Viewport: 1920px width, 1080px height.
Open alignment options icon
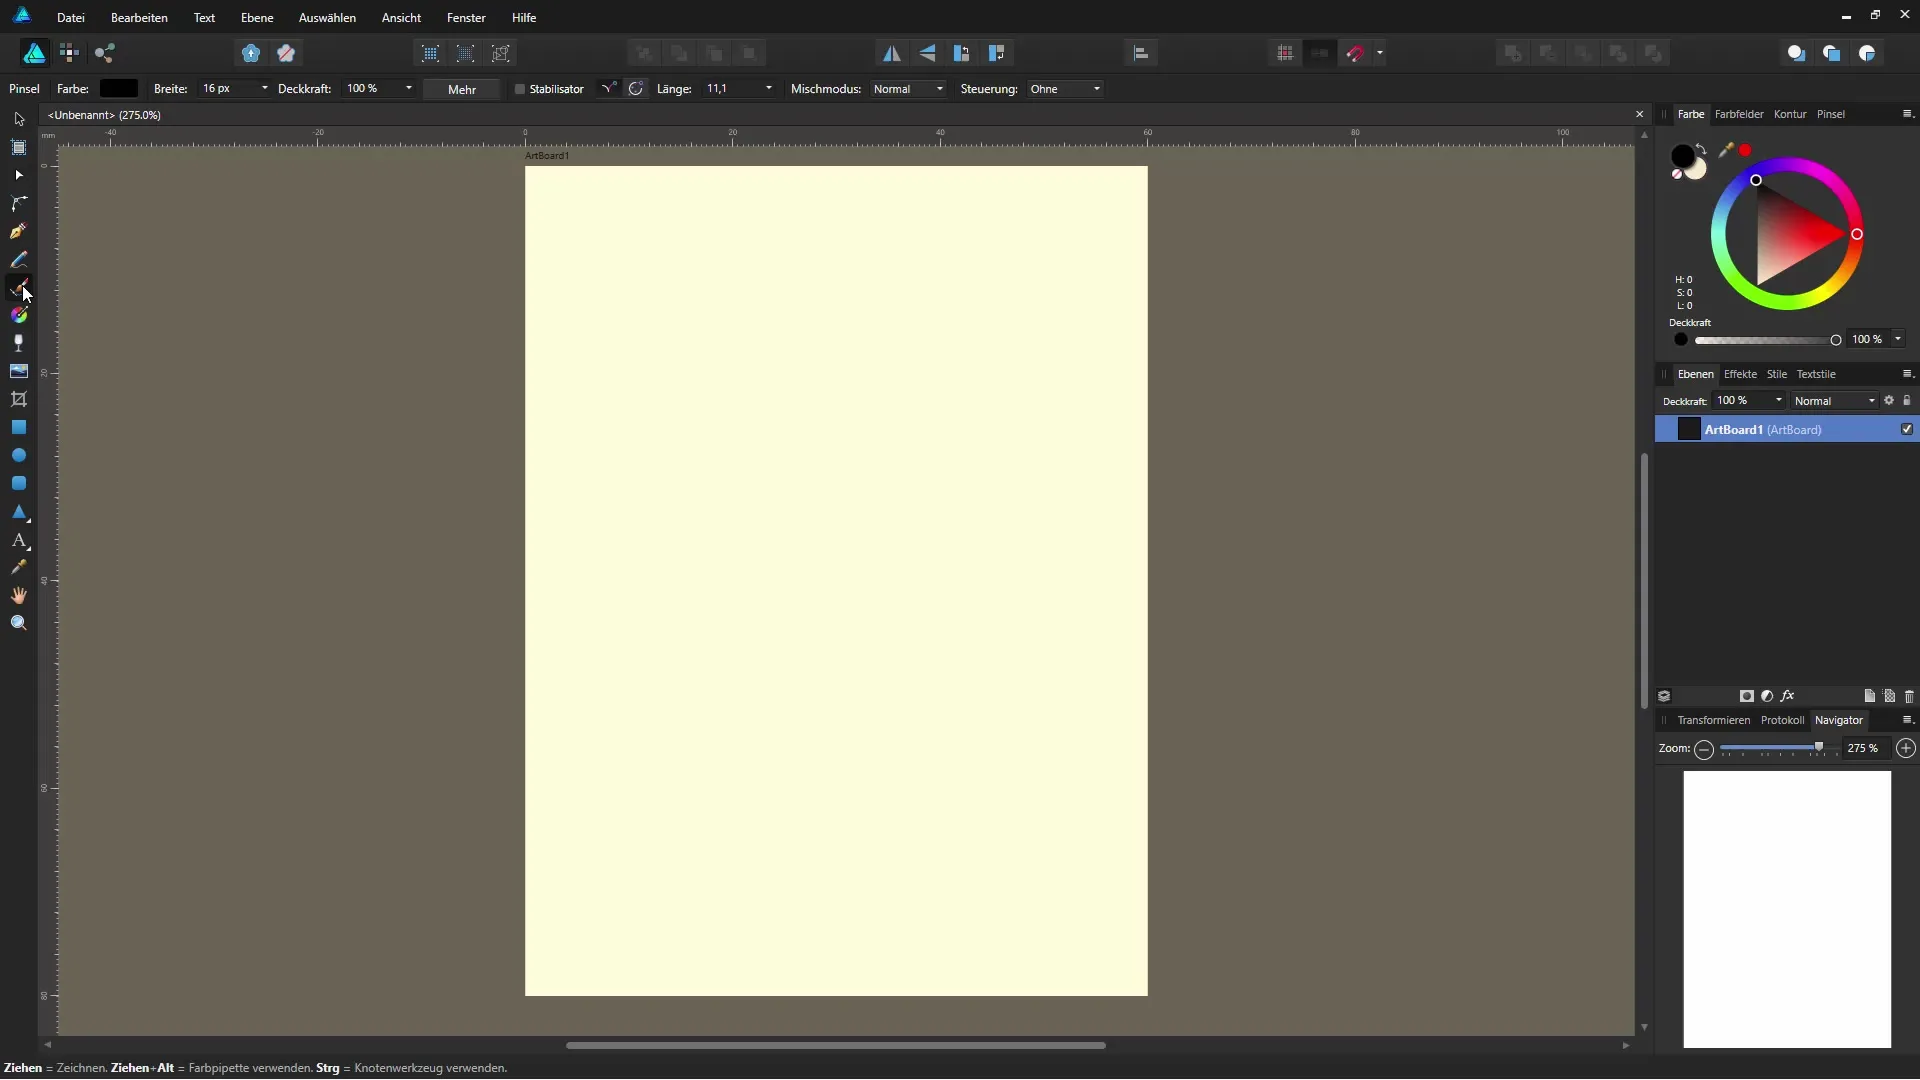pyautogui.click(x=1141, y=53)
